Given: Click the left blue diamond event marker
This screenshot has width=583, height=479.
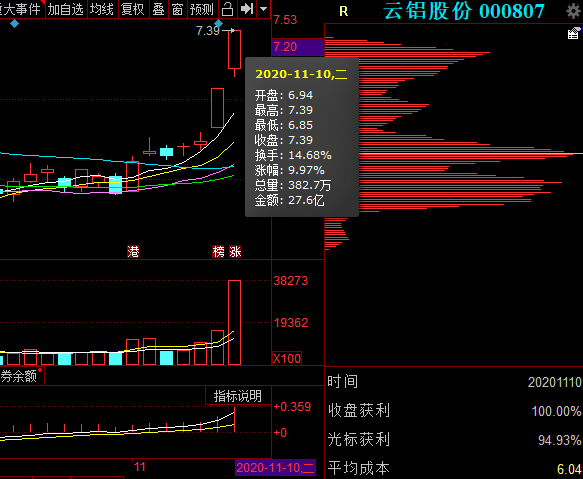Looking at the screenshot, I should [14, 24].
